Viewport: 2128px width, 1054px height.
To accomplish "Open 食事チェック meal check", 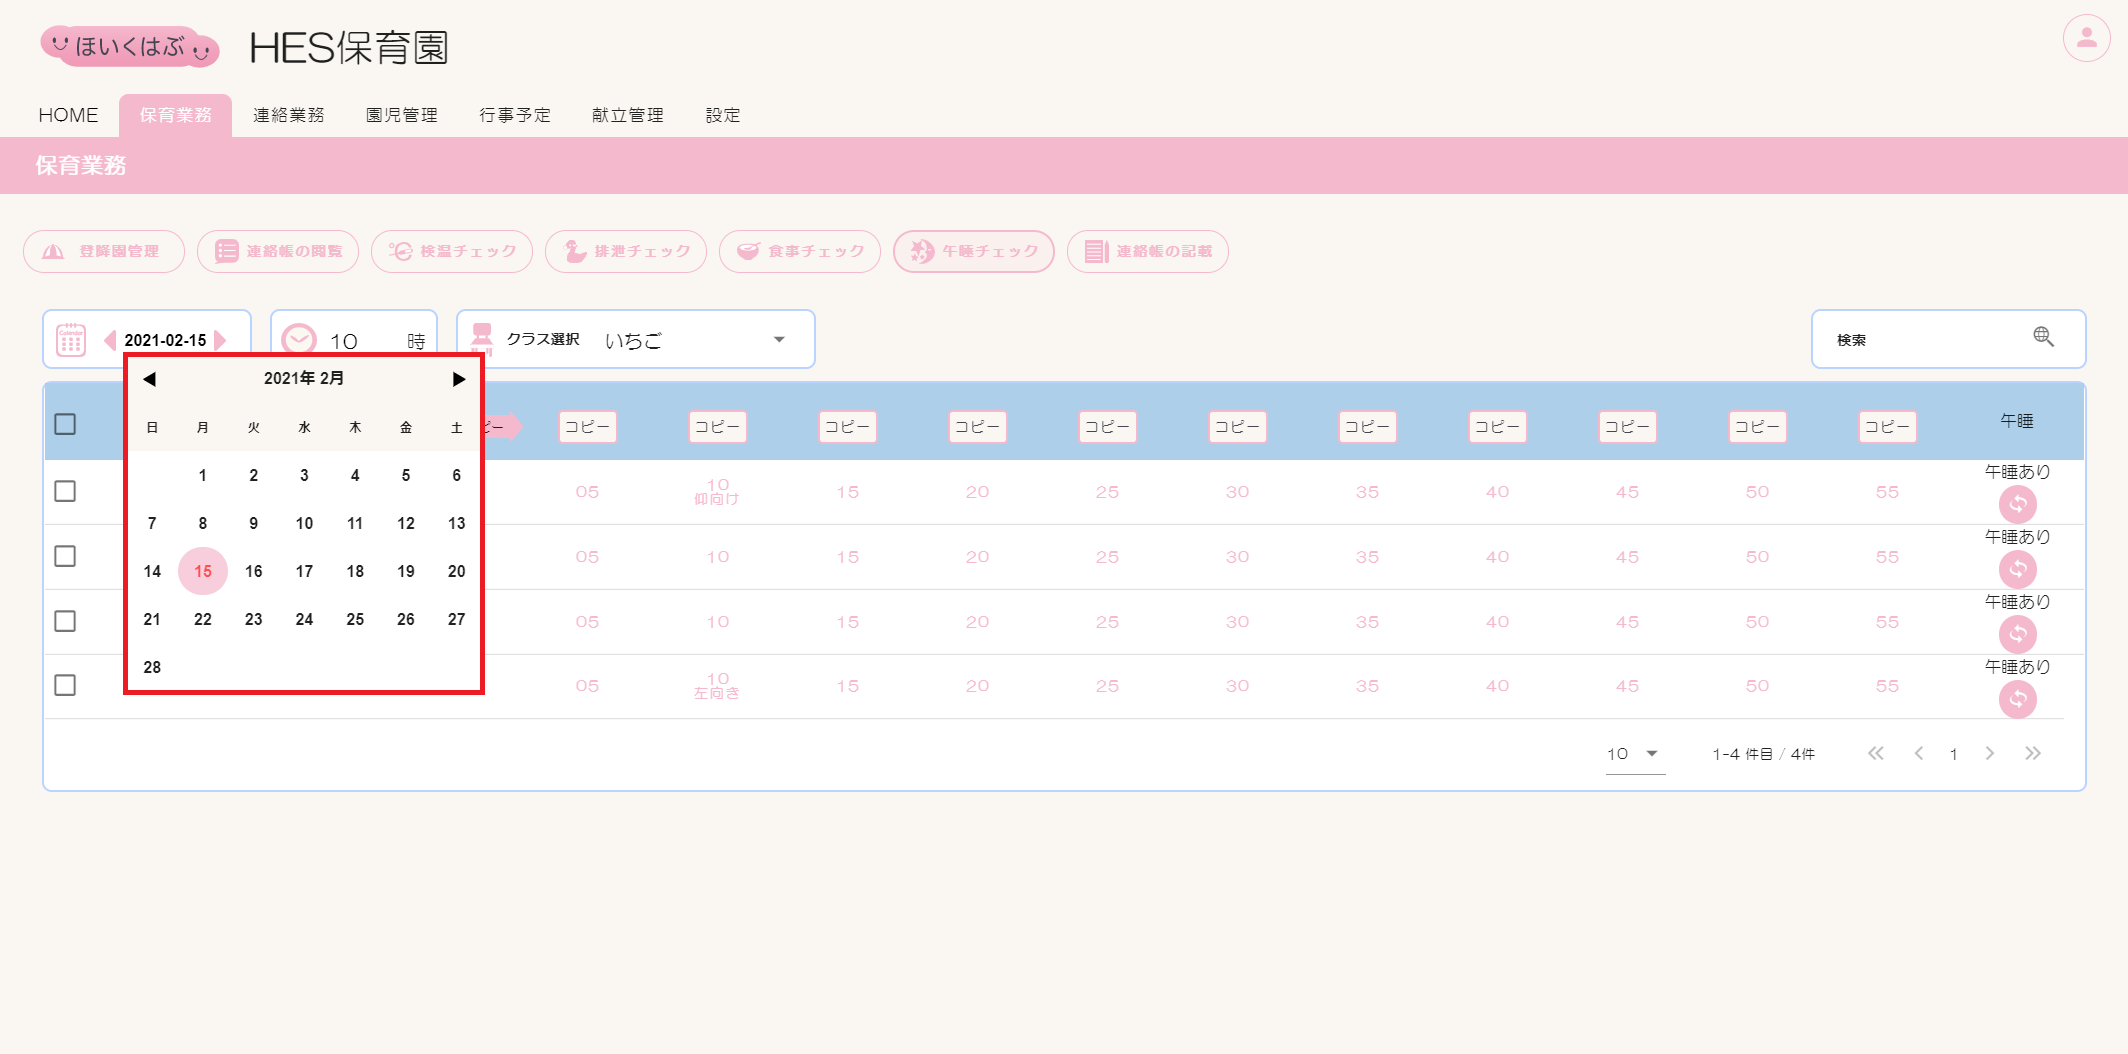I will [800, 251].
